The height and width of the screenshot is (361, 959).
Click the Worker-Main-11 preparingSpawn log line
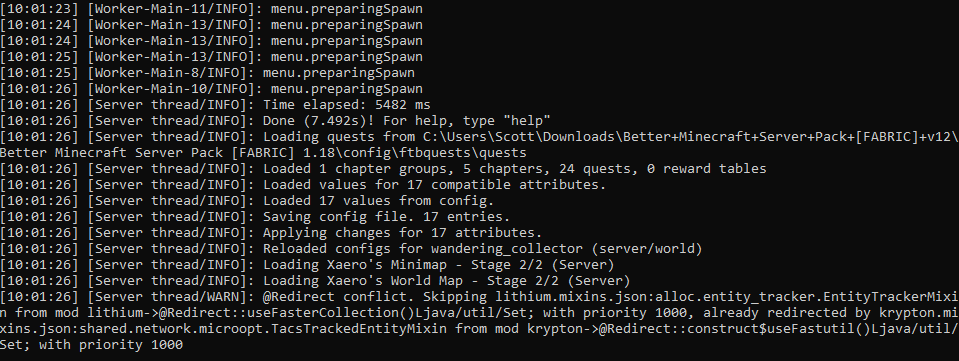[211, 9]
